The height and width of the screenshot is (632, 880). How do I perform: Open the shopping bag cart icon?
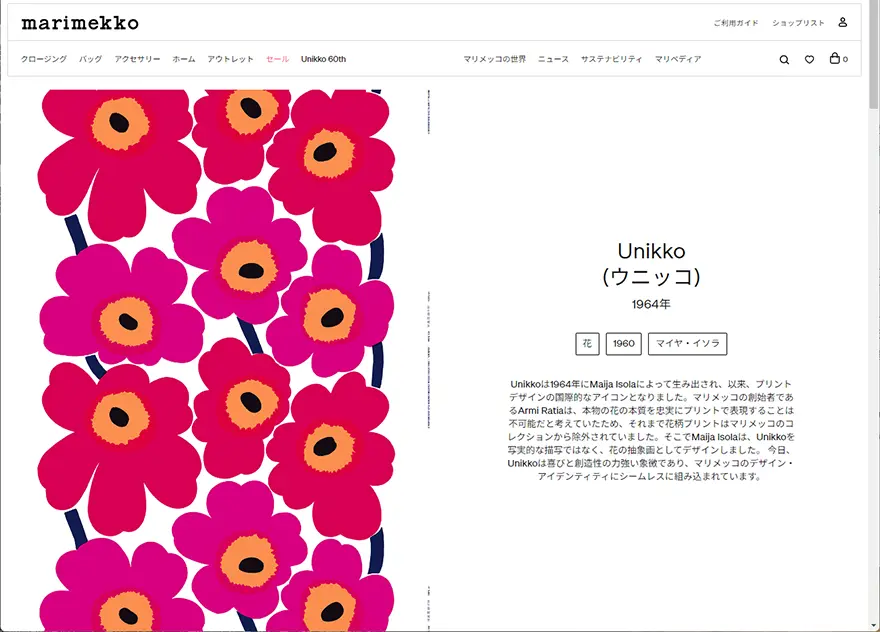pyautogui.click(x=838, y=58)
